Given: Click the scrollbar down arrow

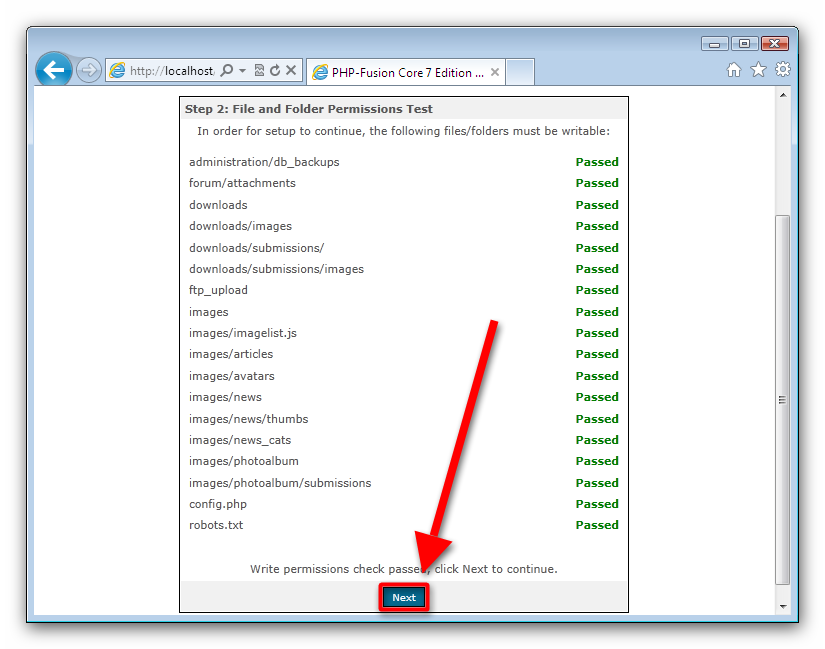Looking at the screenshot, I should (x=783, y=606).
